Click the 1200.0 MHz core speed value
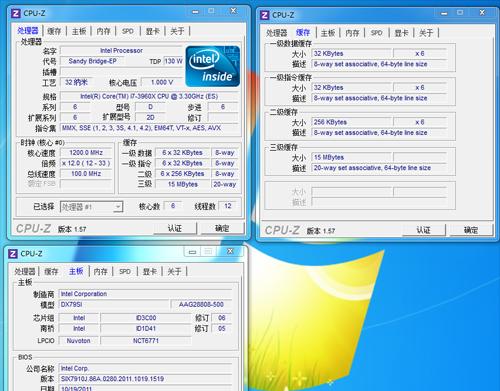 point(86,153)
